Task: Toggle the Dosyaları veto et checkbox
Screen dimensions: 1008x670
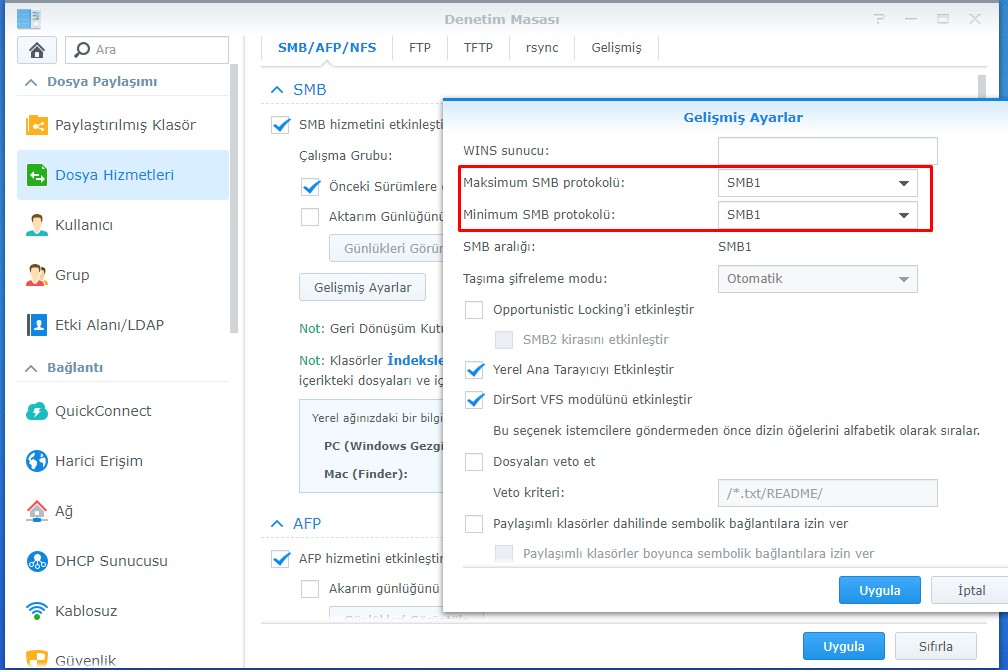Action: pos(475,462)
